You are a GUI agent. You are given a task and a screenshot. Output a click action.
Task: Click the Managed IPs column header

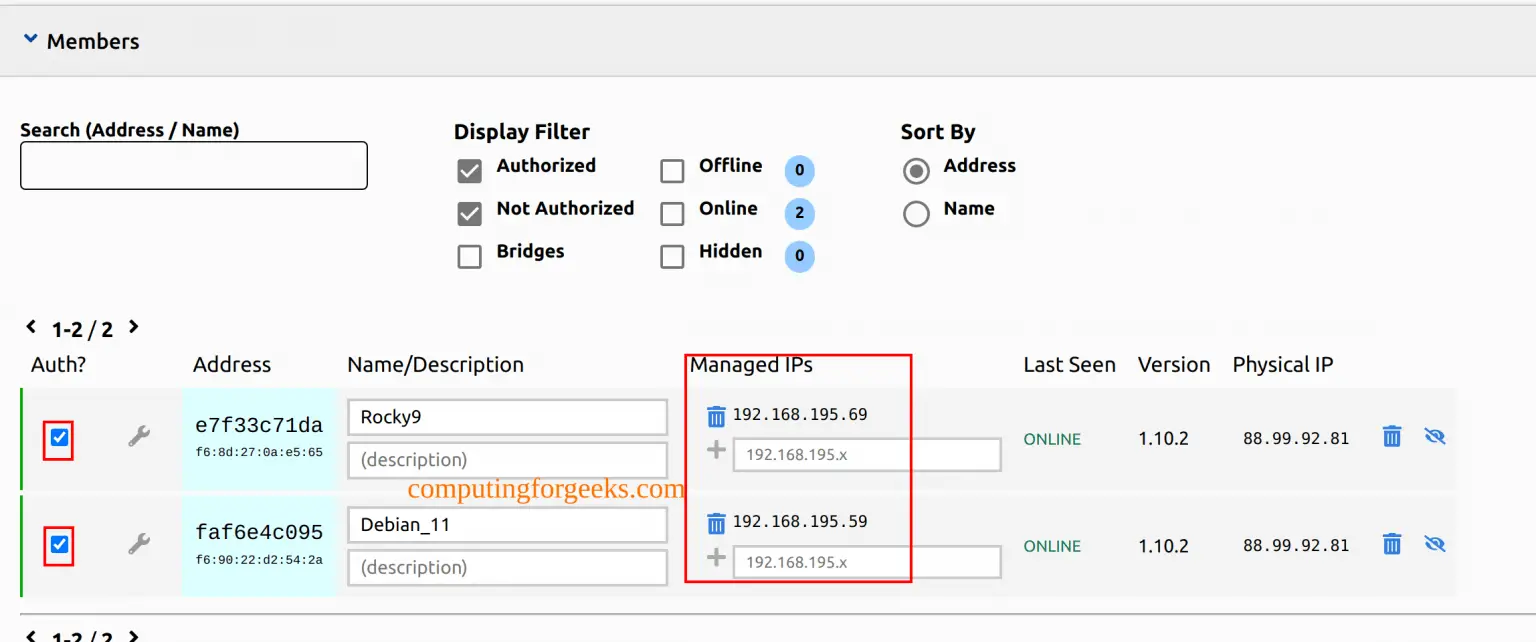[750, 364]
